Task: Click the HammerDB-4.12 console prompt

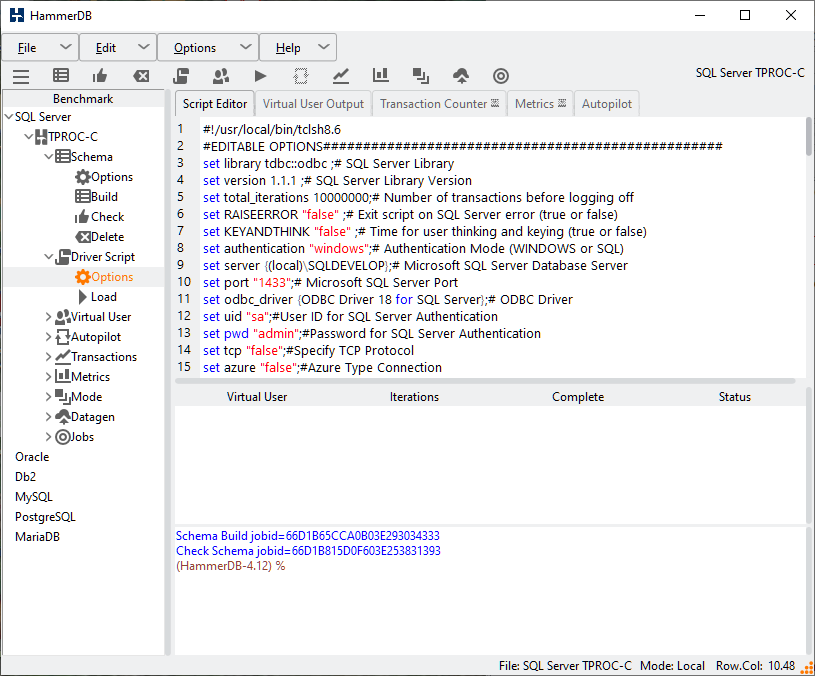Action: click(x=230, y=566)
